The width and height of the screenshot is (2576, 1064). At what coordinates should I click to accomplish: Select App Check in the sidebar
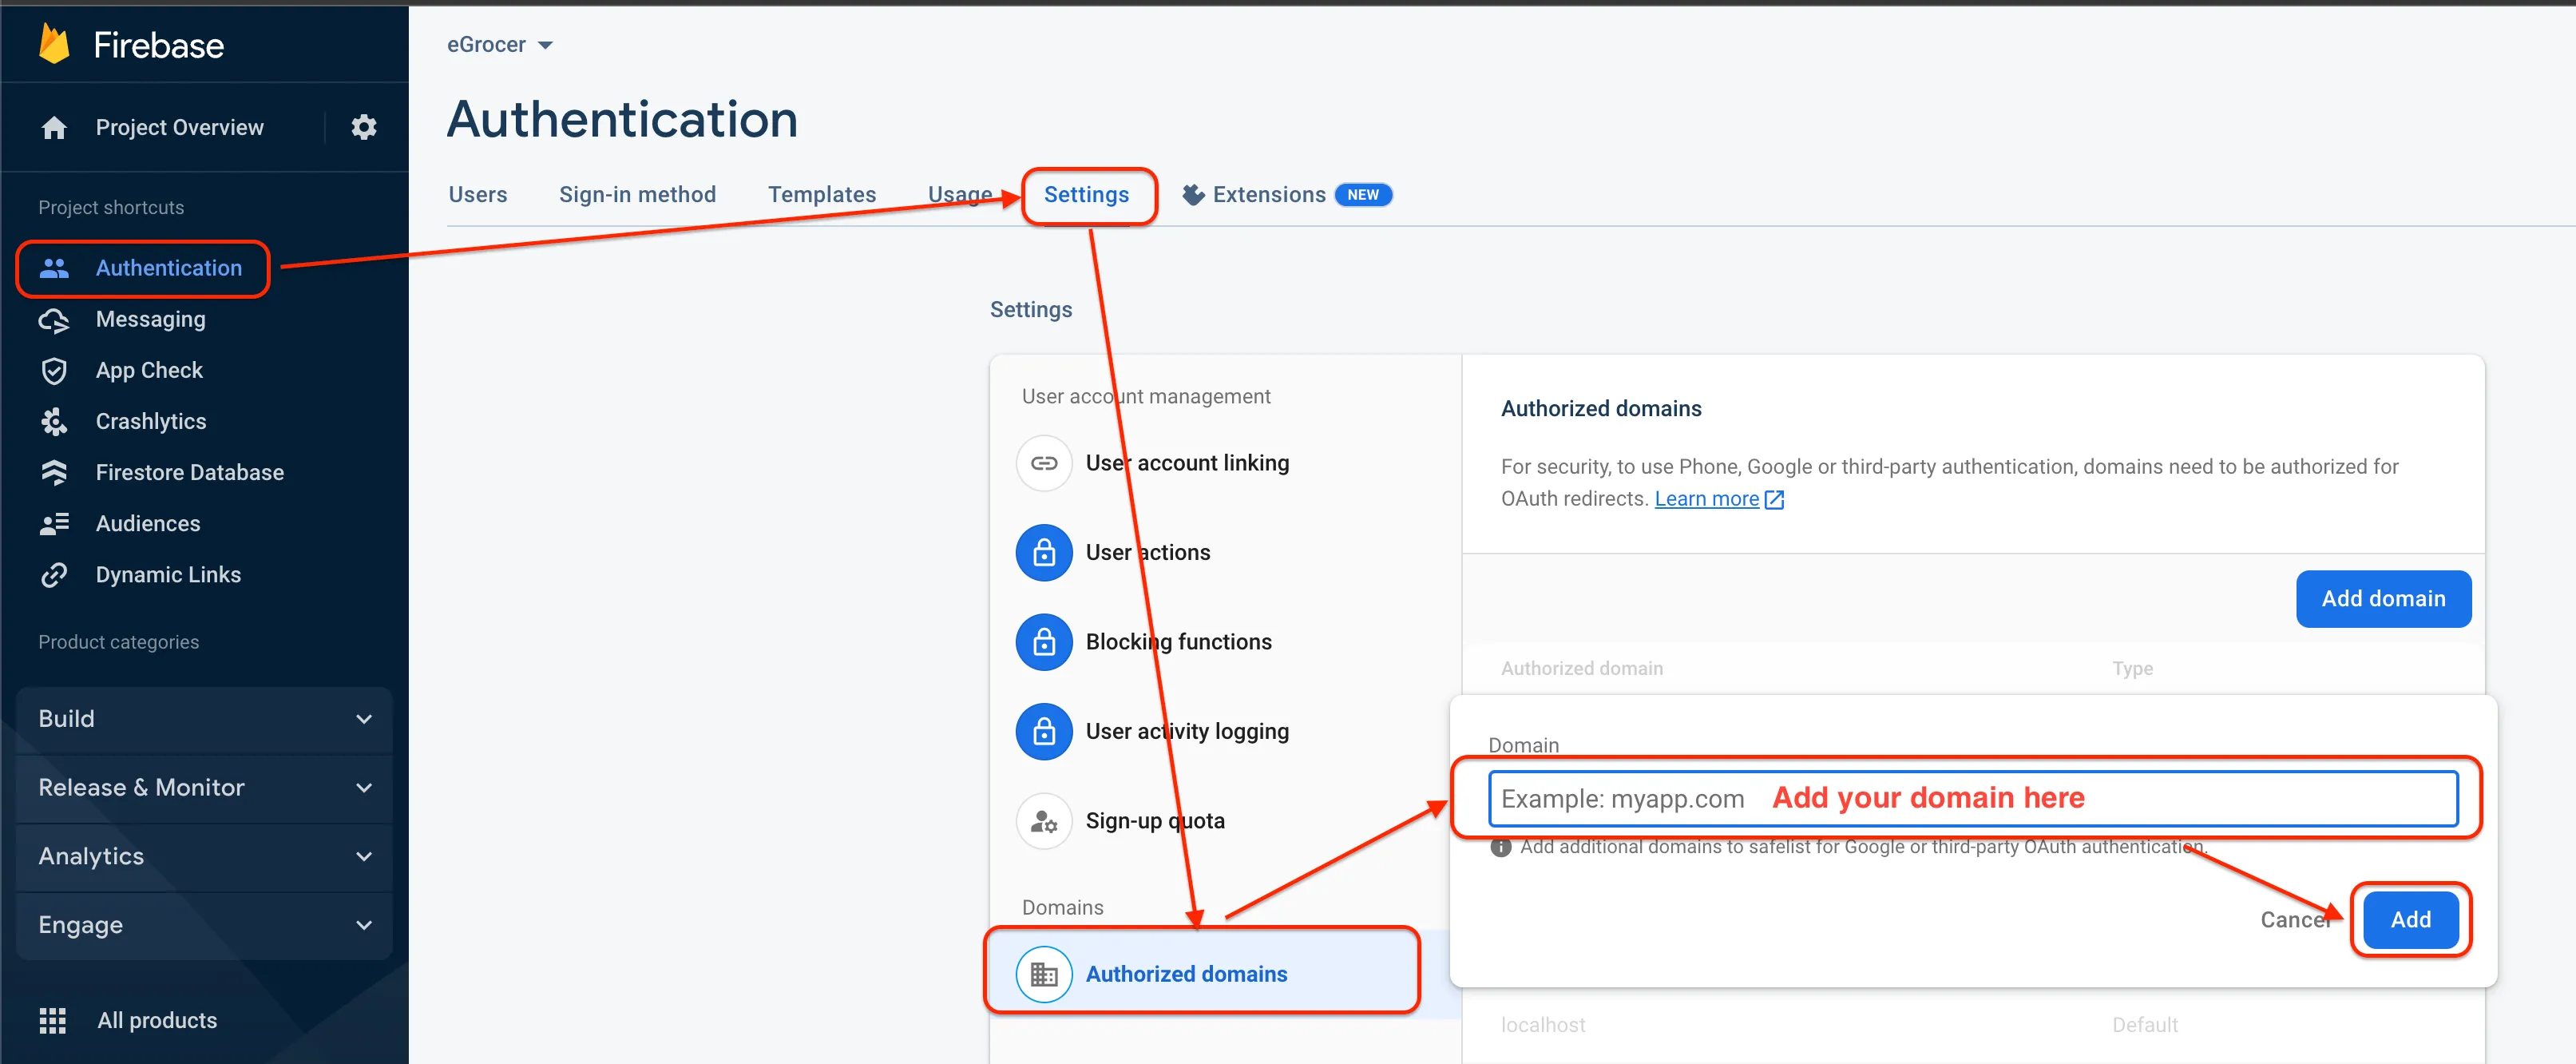click(149, 371)
